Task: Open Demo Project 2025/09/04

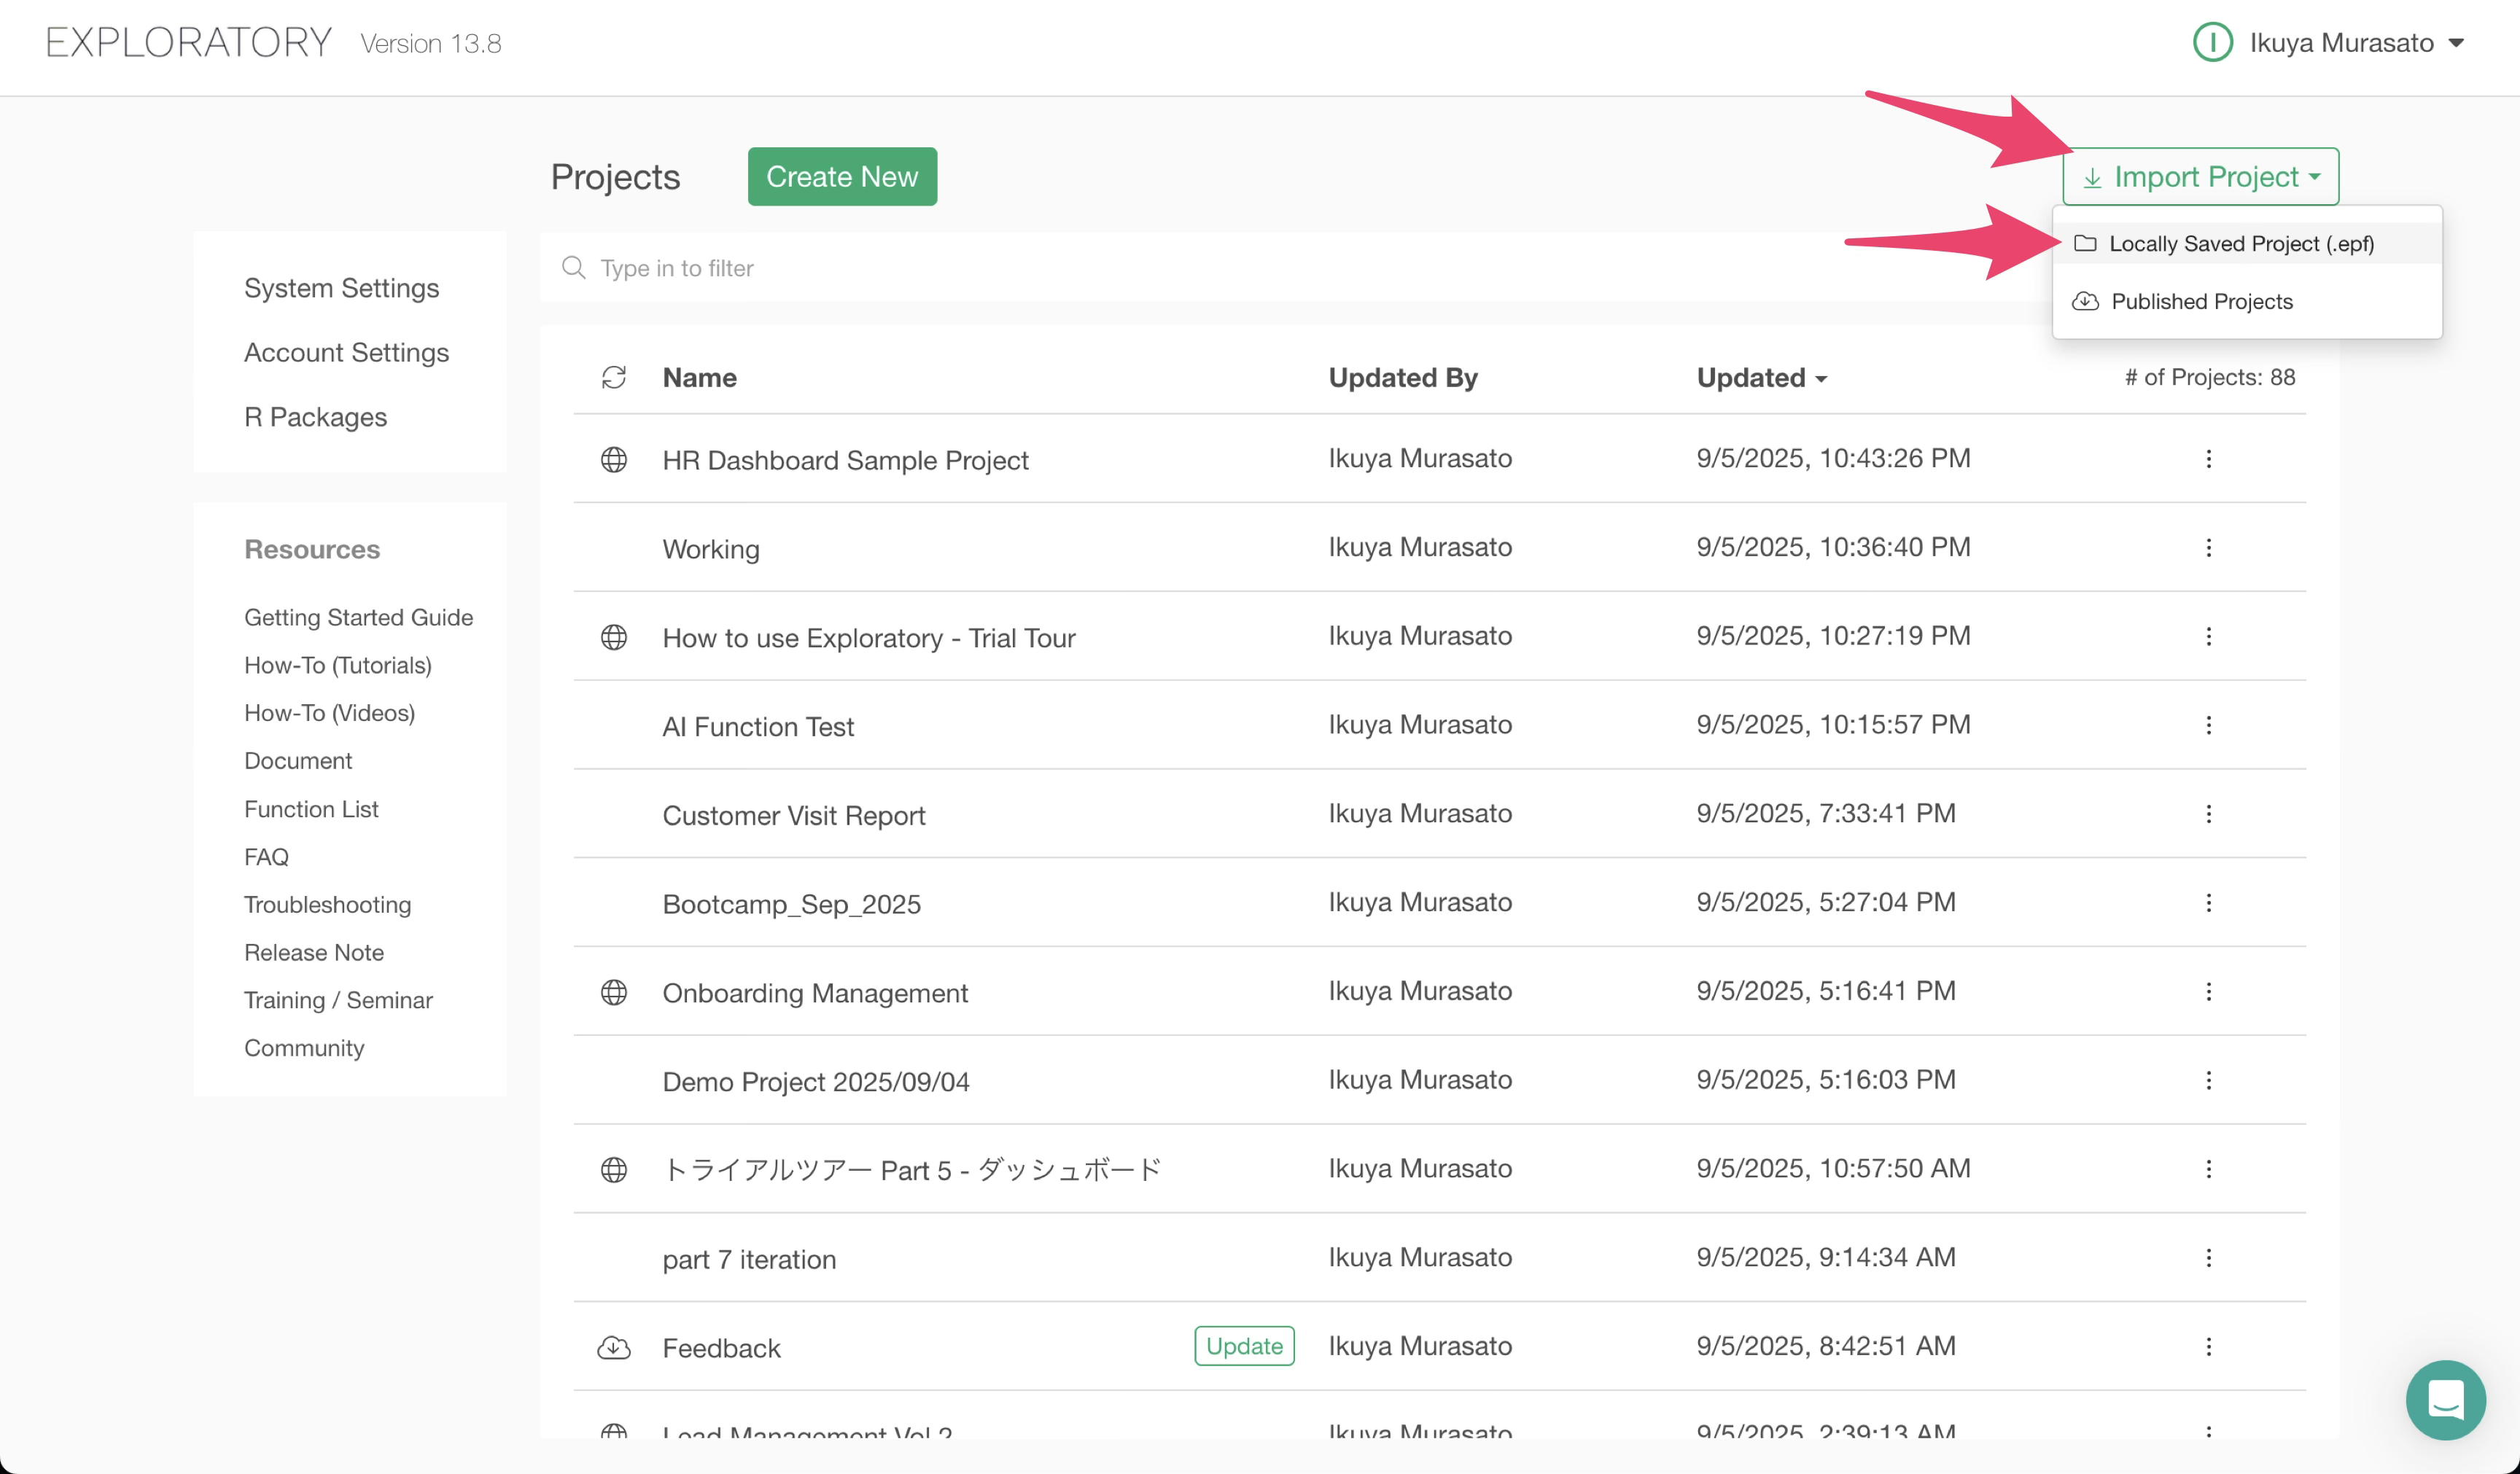Action: tap(816, 1082)
